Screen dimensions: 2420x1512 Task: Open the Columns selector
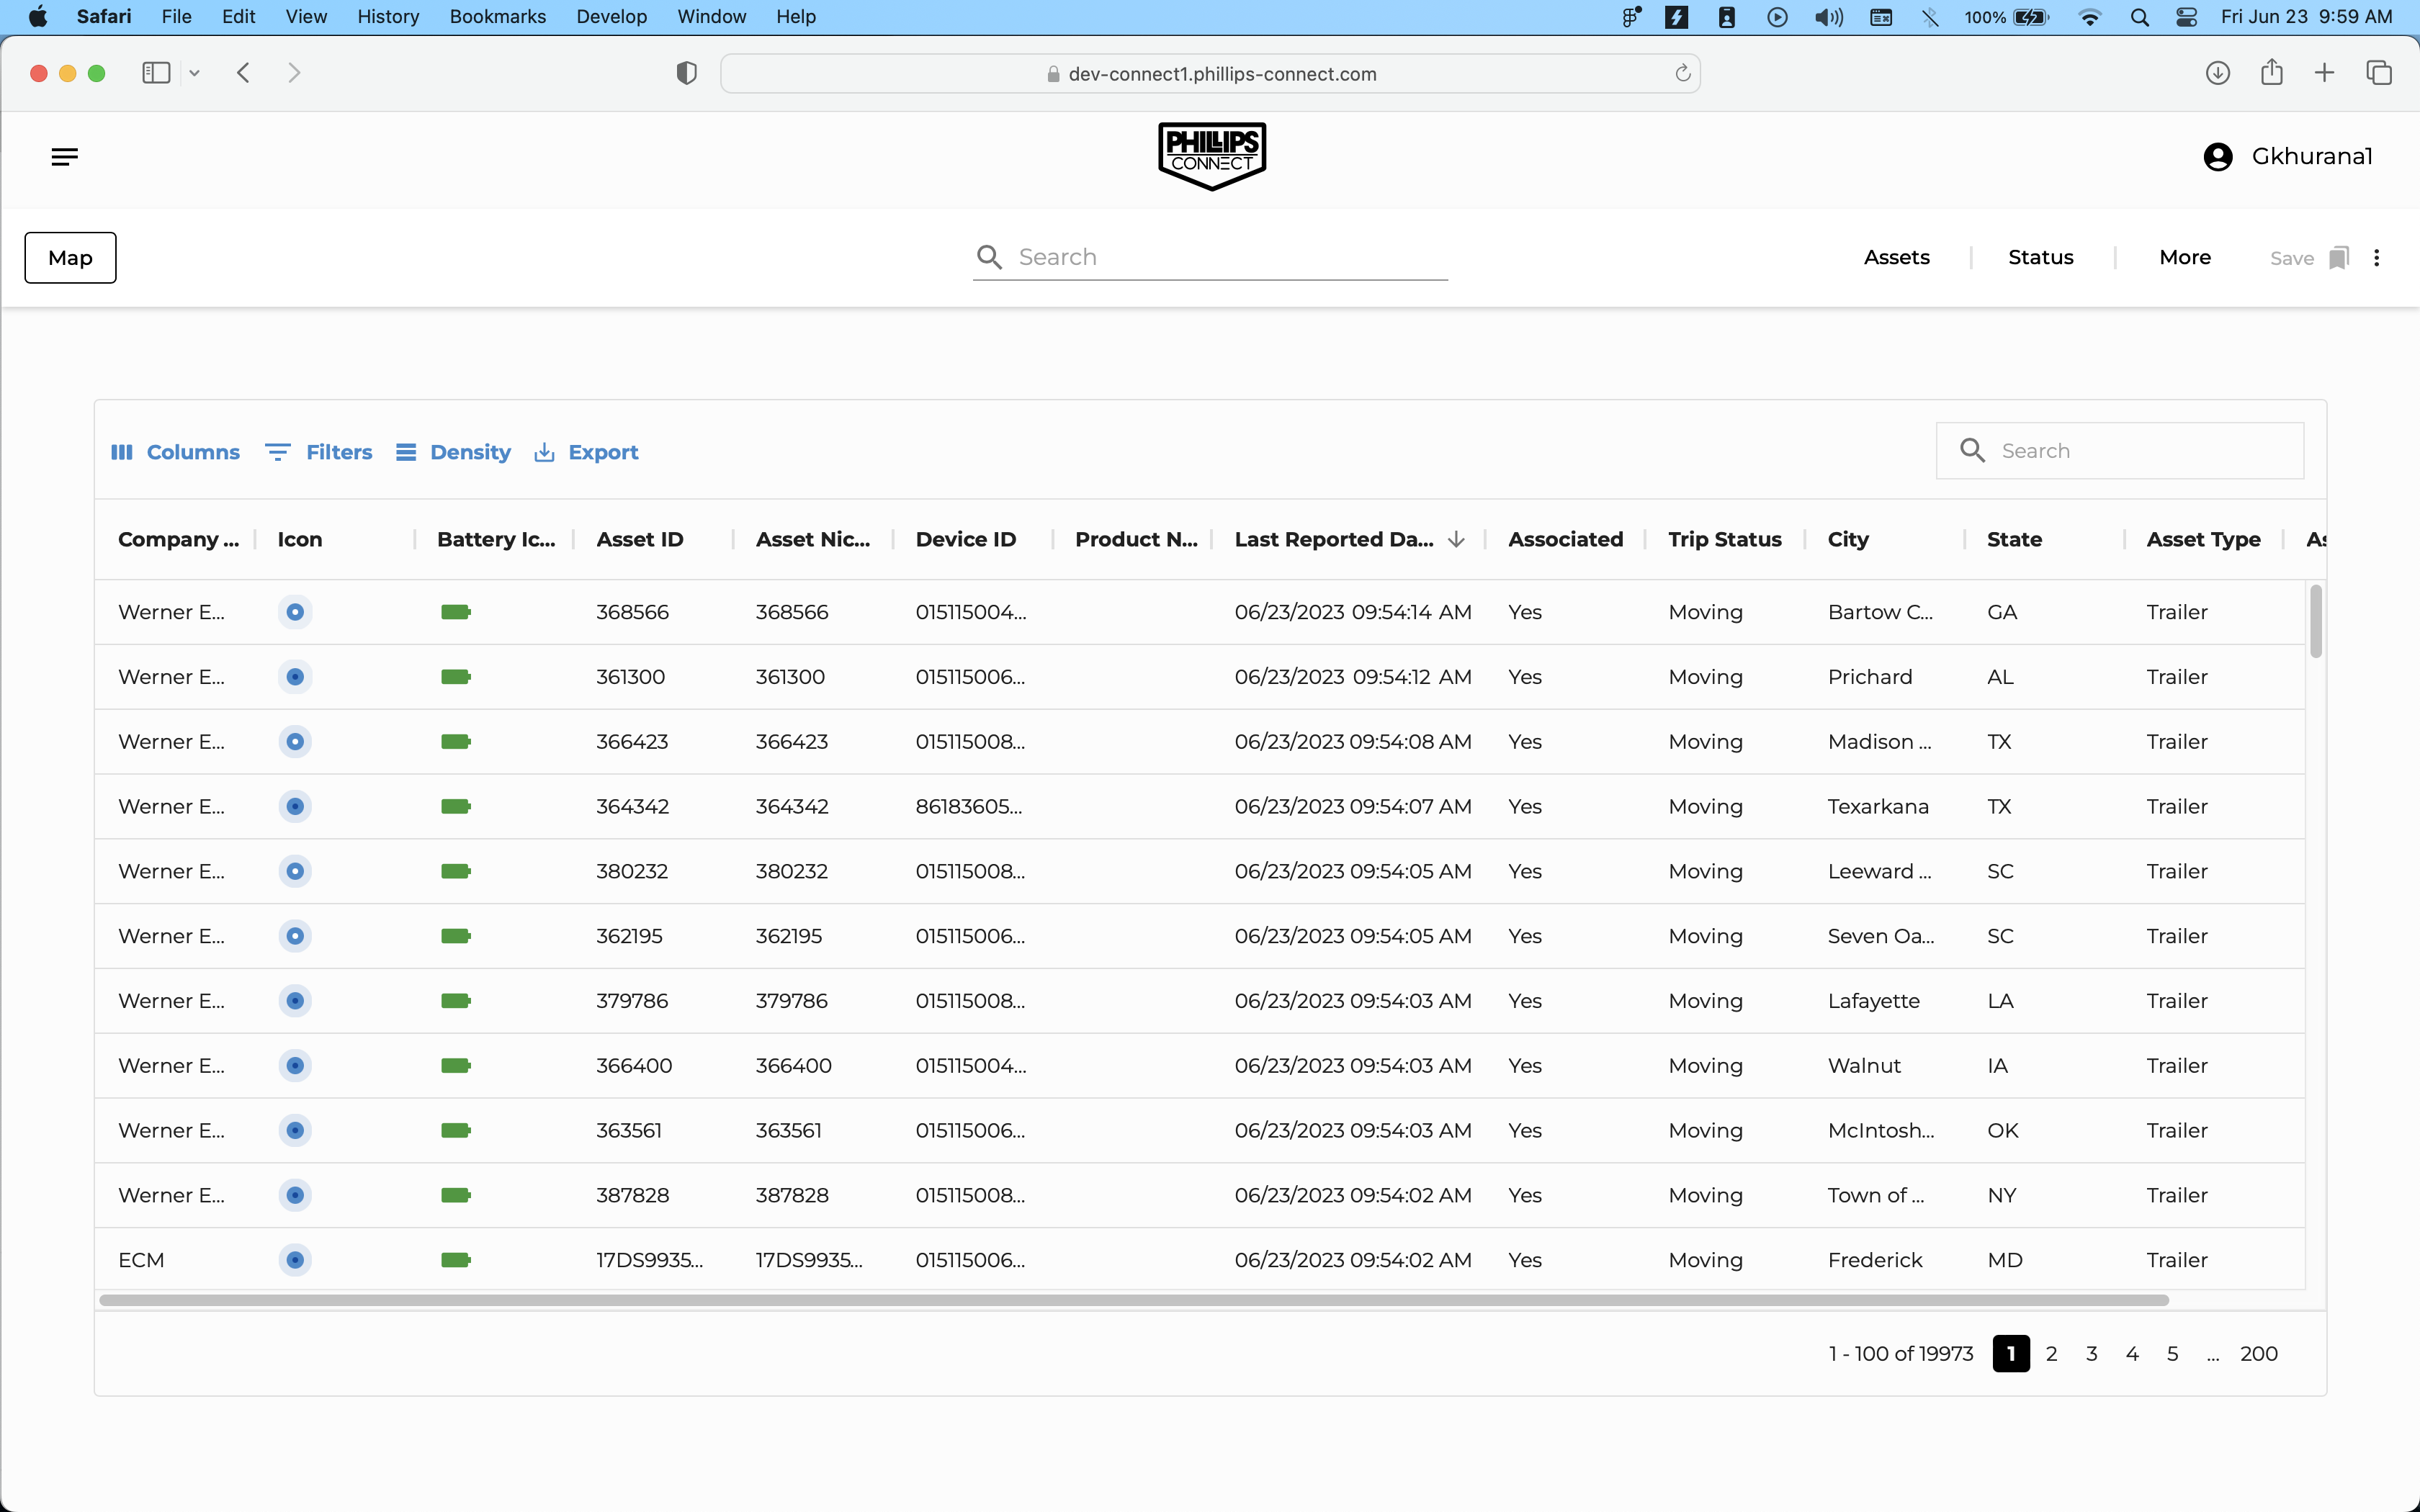pyautogui.click(x=175, y=452)
